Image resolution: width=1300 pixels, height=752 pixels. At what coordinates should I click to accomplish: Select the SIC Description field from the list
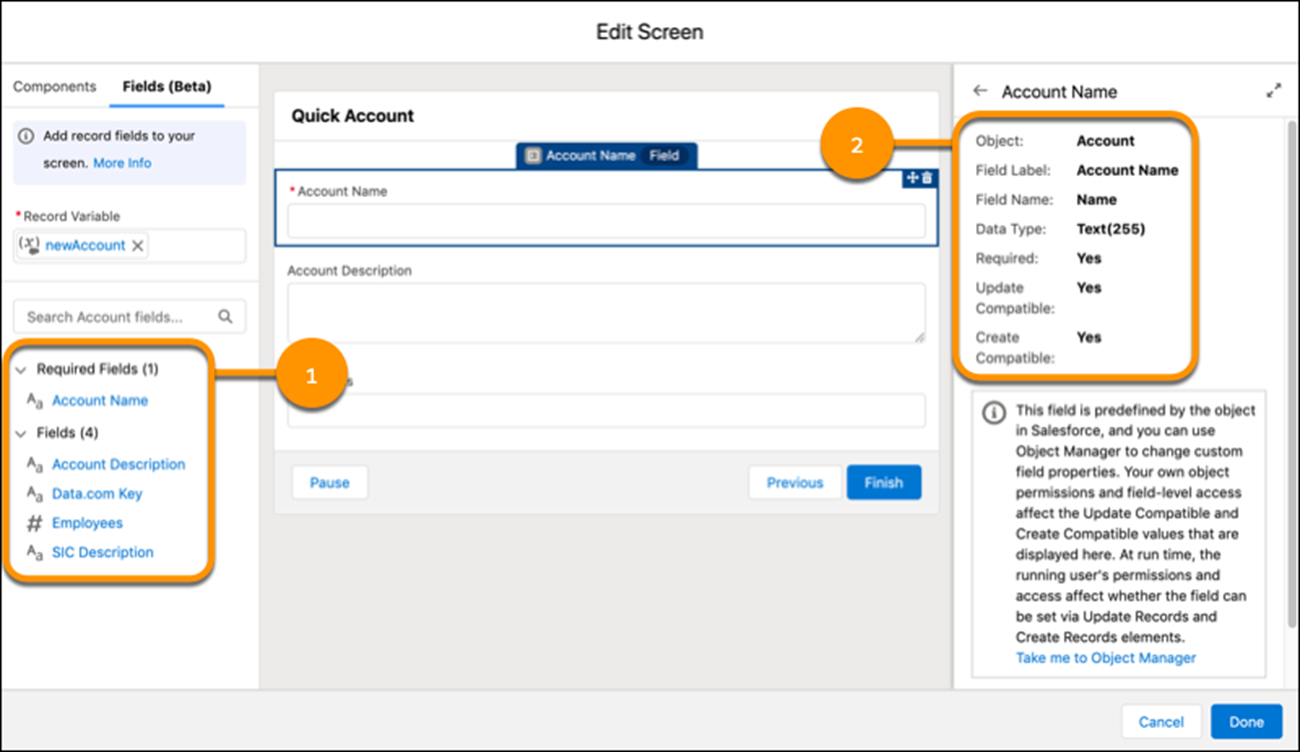coord(102,551)
